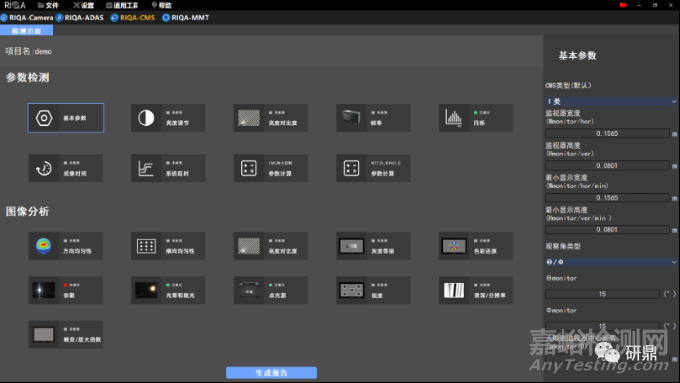
Task: Open checkerboard contrast tile under 图像分析 section
Action: [271, 246]
